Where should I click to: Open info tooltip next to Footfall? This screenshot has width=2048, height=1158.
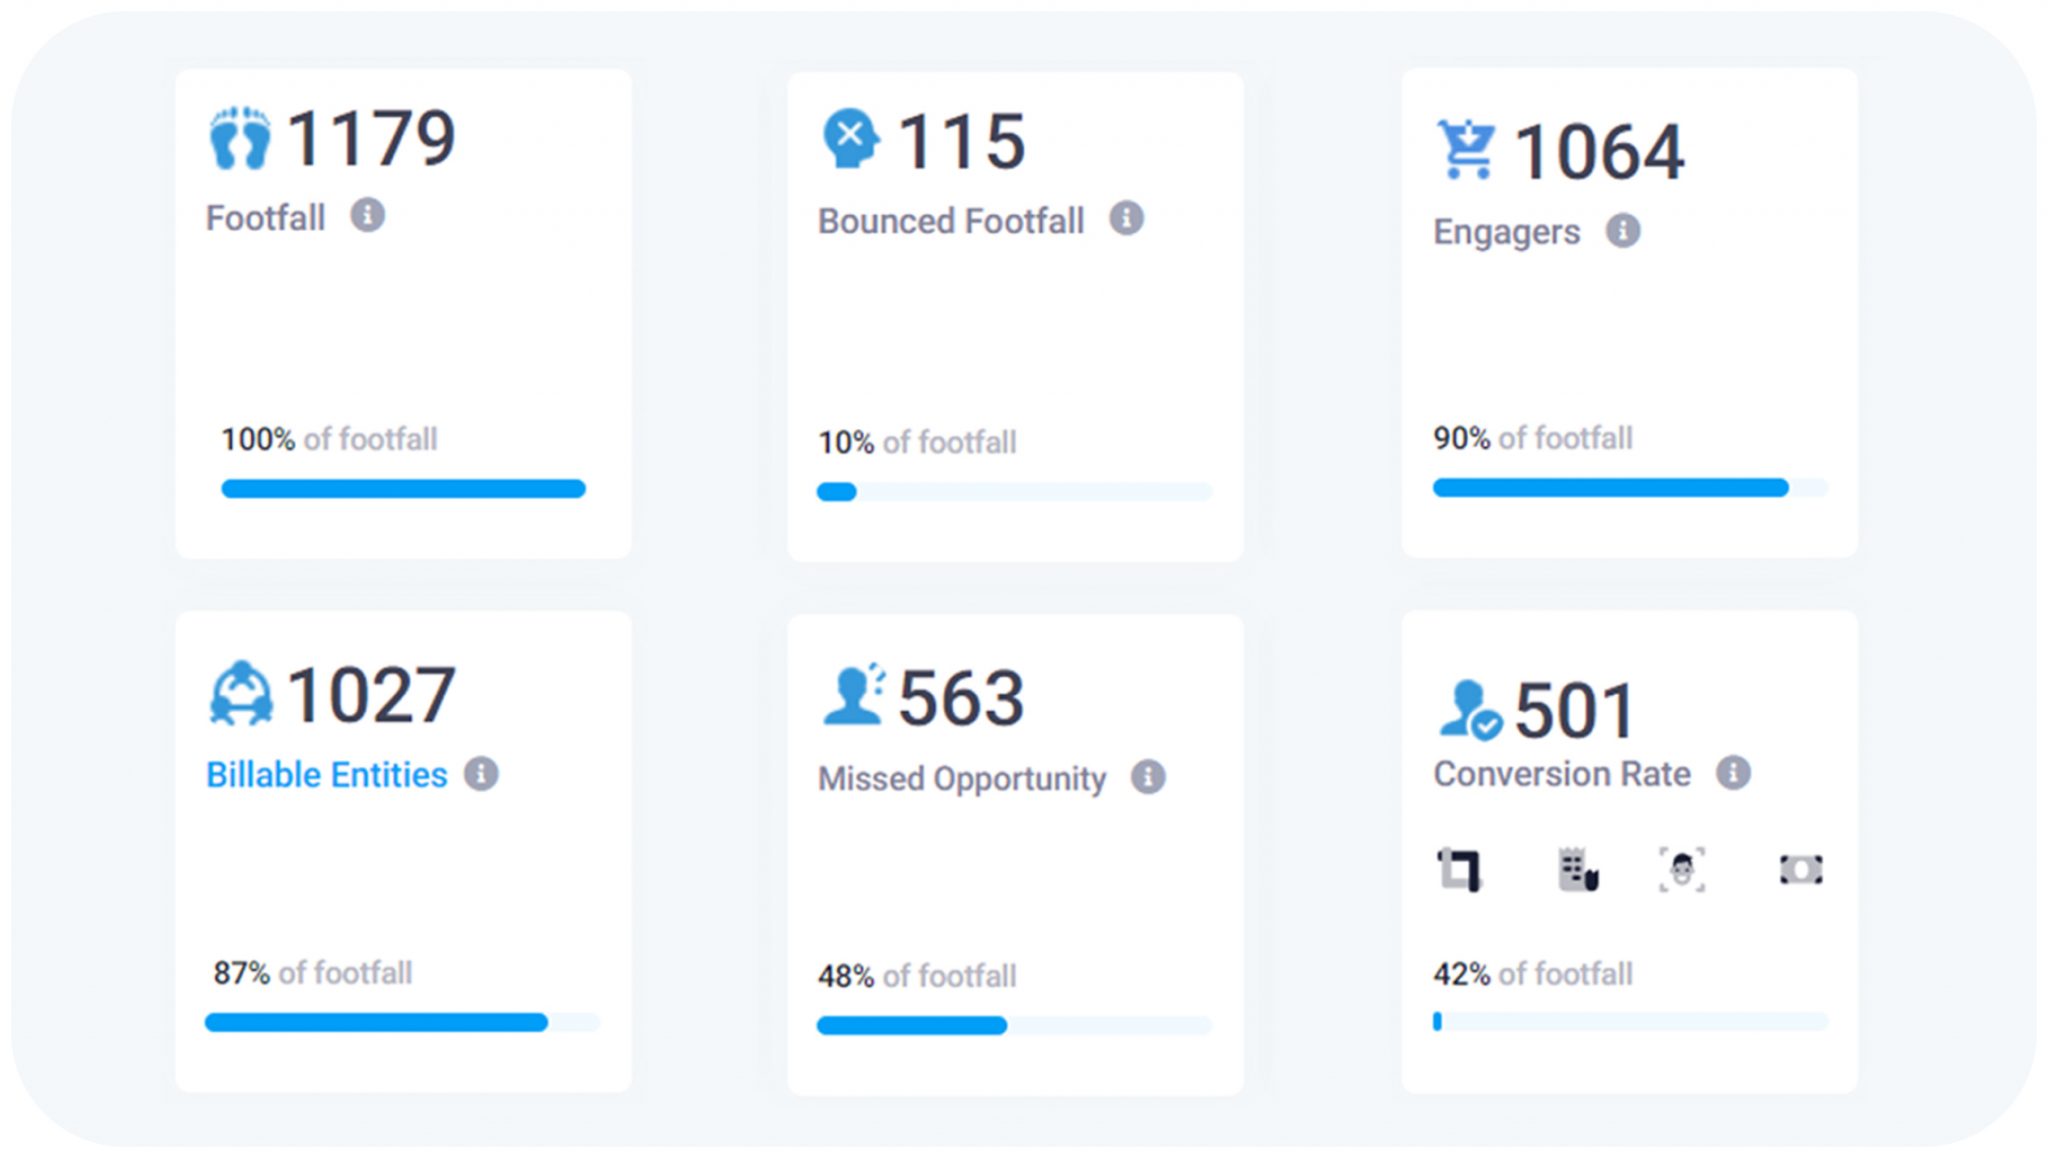[x=367, y=215]
